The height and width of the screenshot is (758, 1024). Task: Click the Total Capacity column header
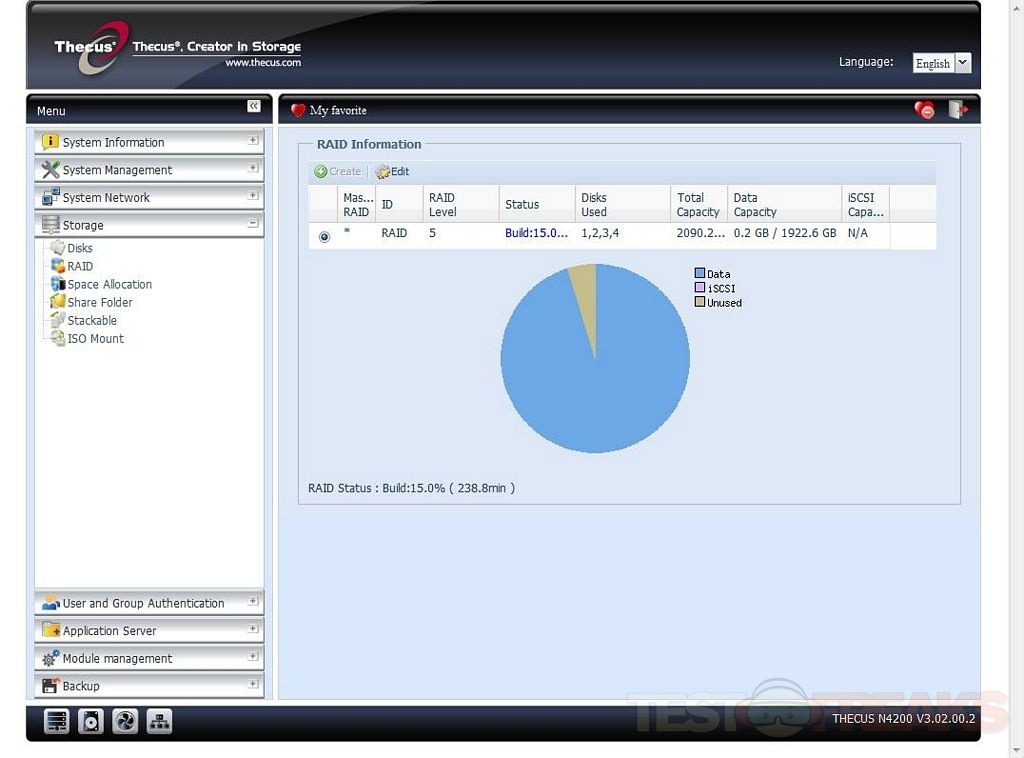point(698,204)
